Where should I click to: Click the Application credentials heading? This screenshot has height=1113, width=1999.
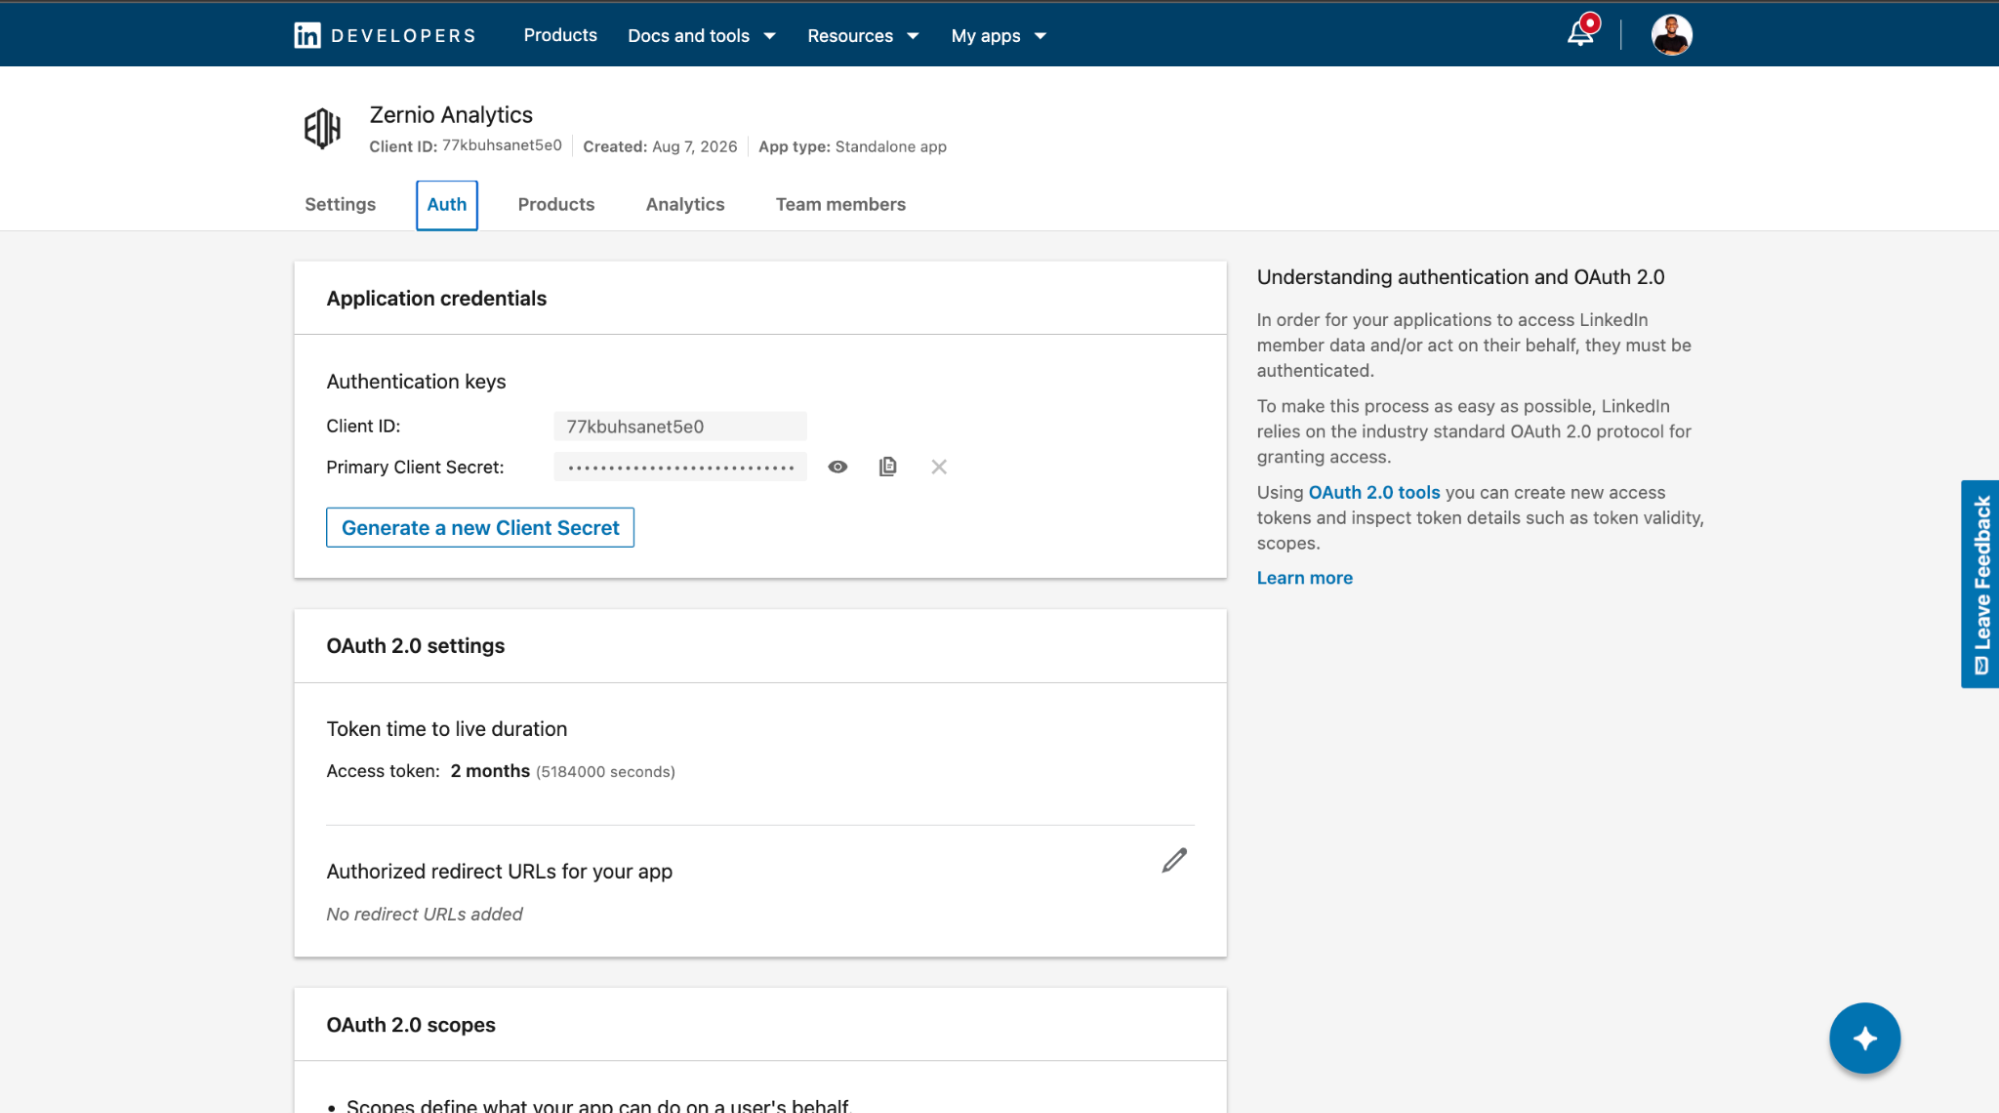436,298
